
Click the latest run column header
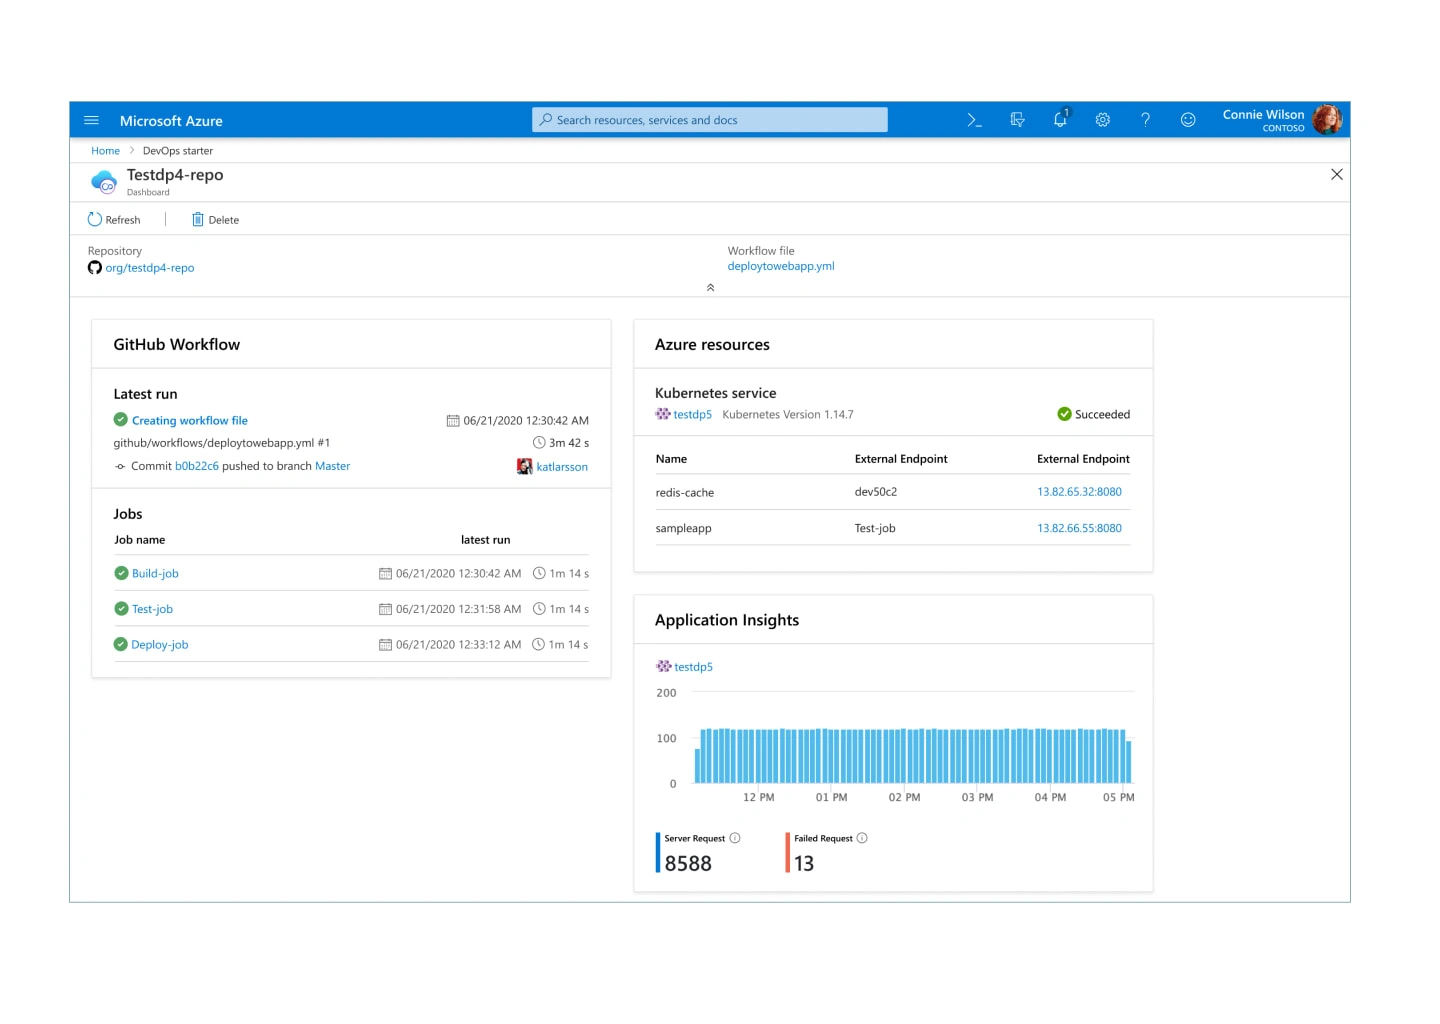(x=485, y=540)
